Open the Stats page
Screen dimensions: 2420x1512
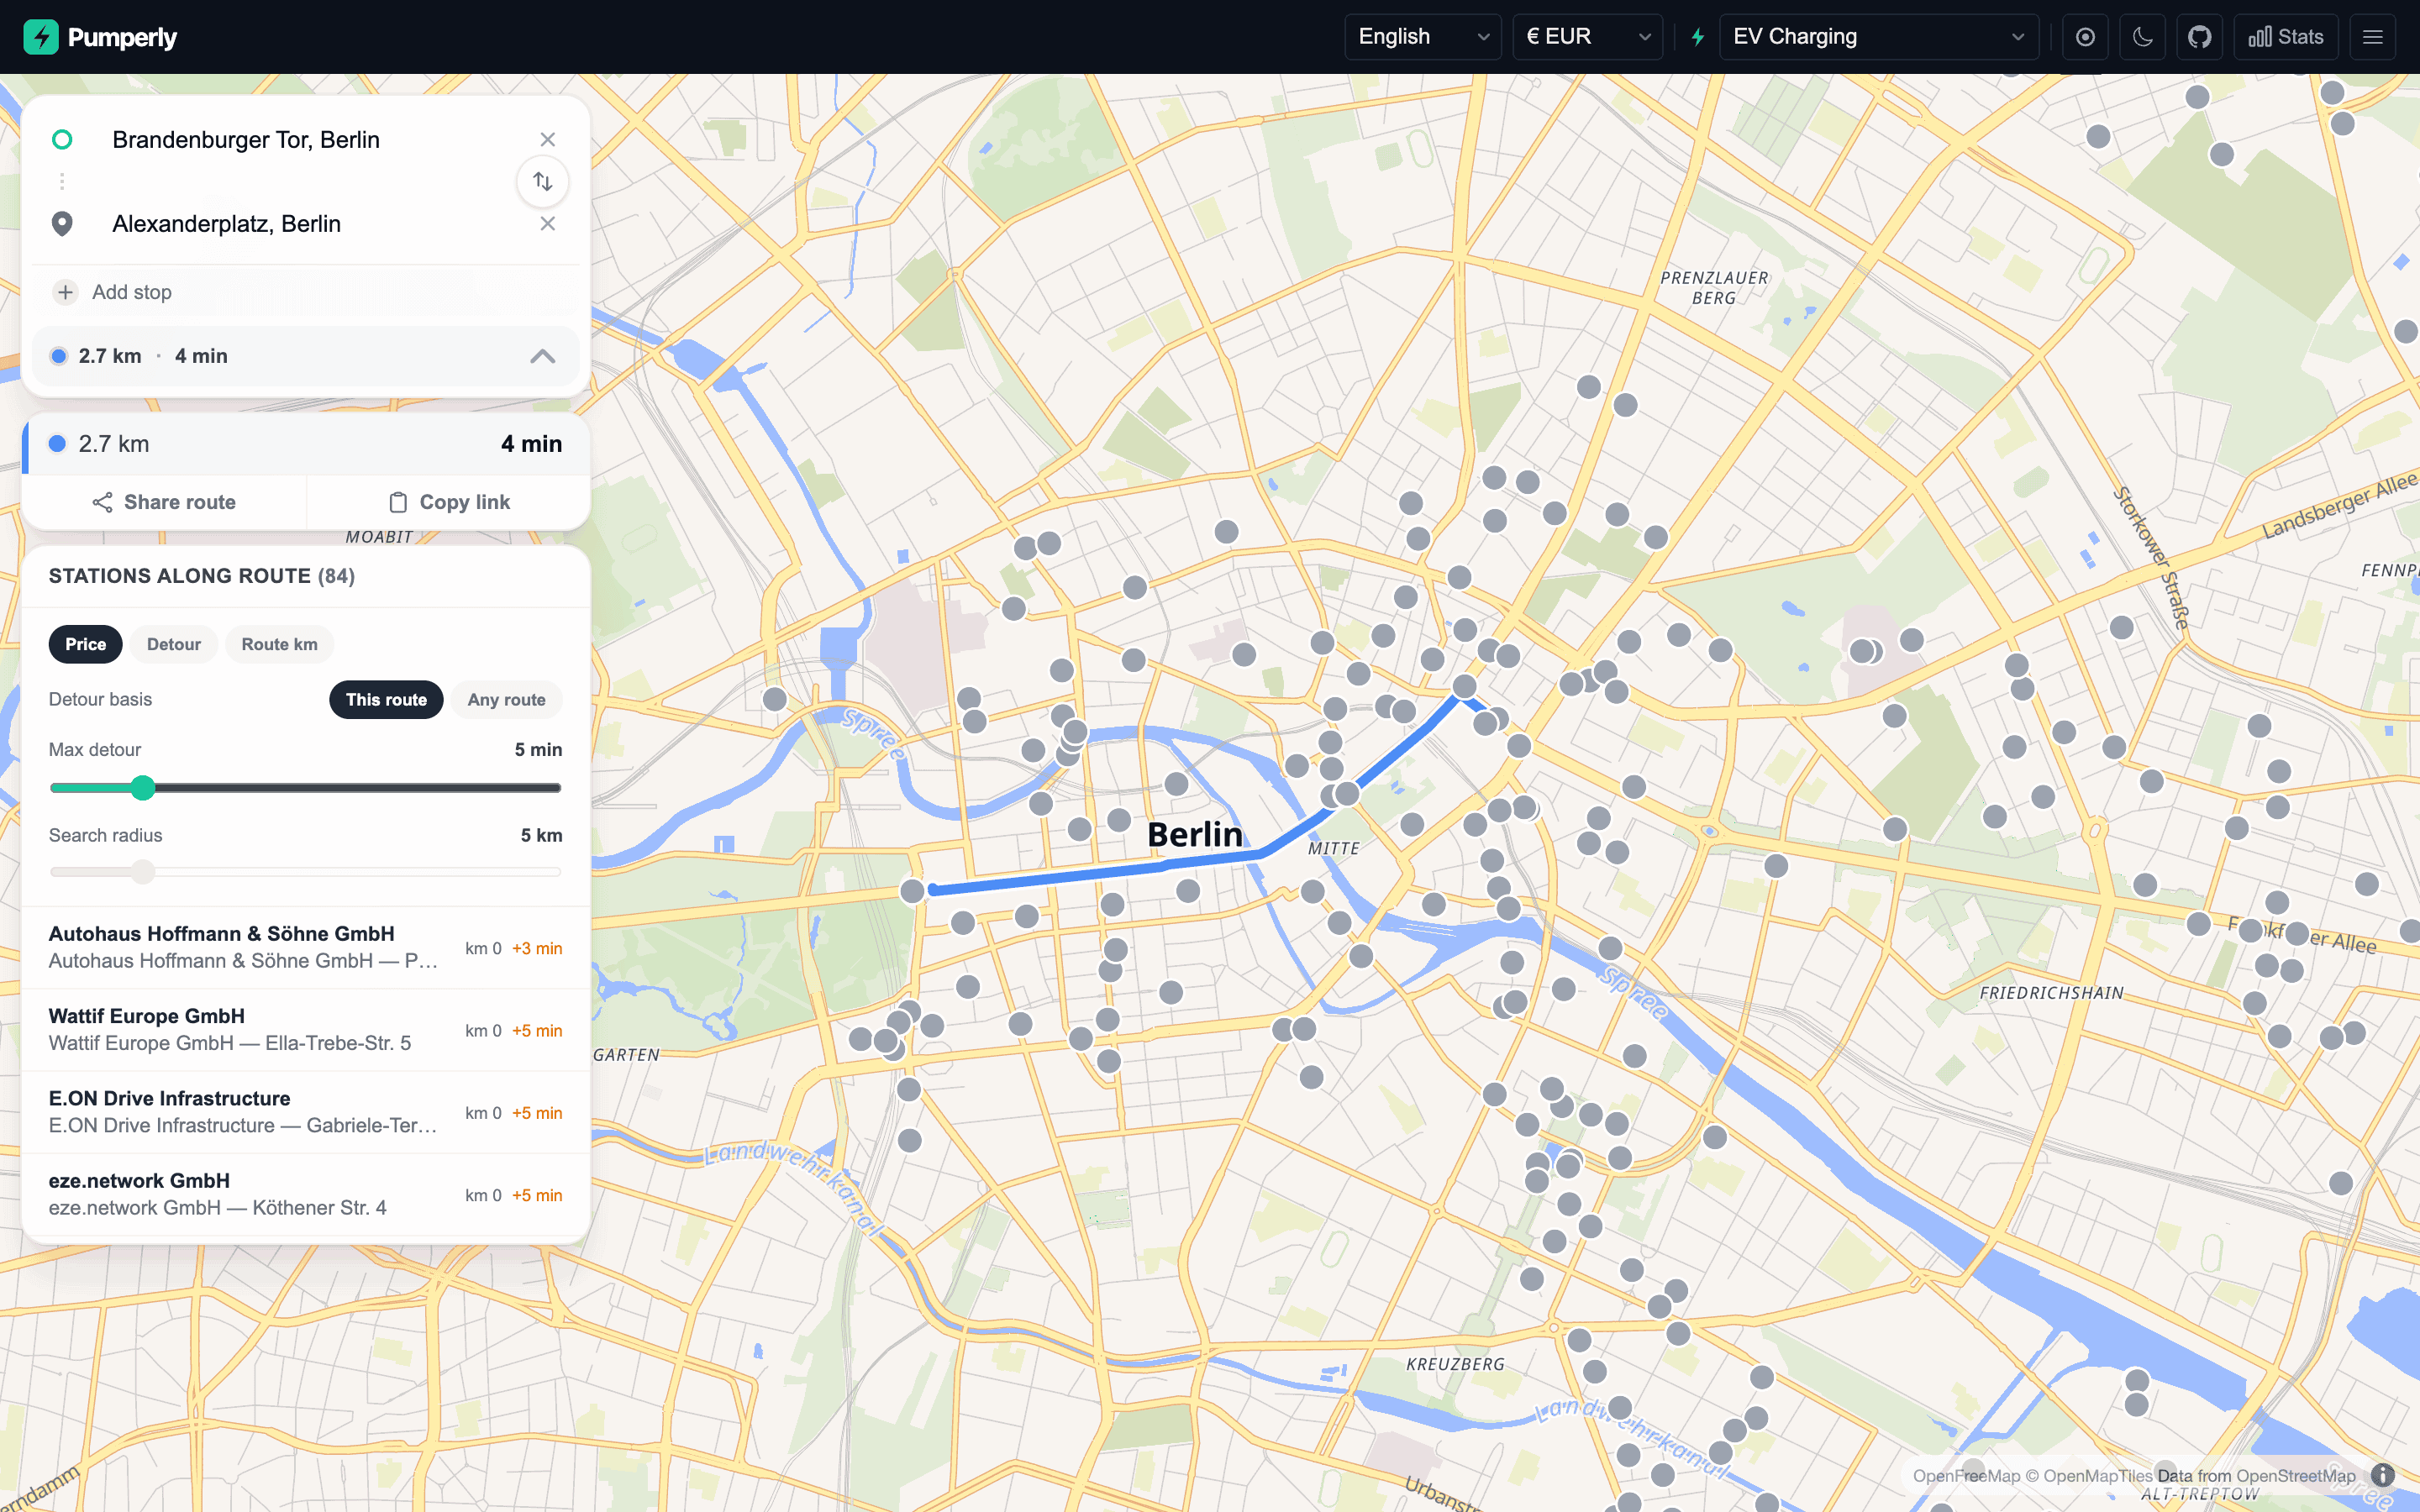2285,37
